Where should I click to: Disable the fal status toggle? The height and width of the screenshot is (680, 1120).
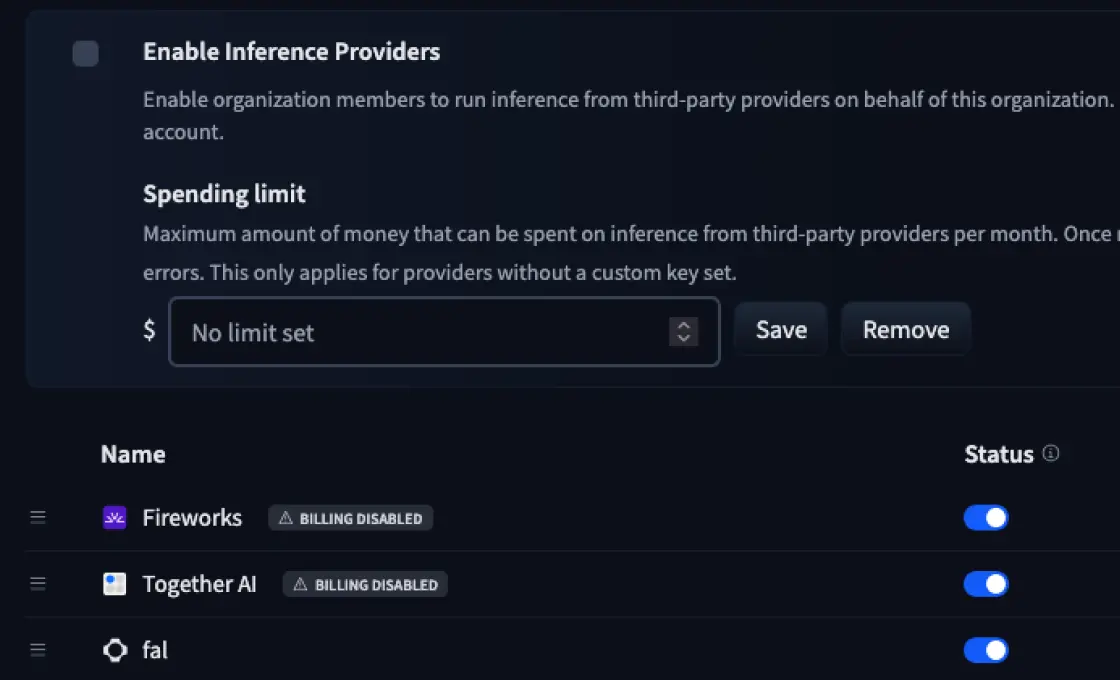[986, 650]
